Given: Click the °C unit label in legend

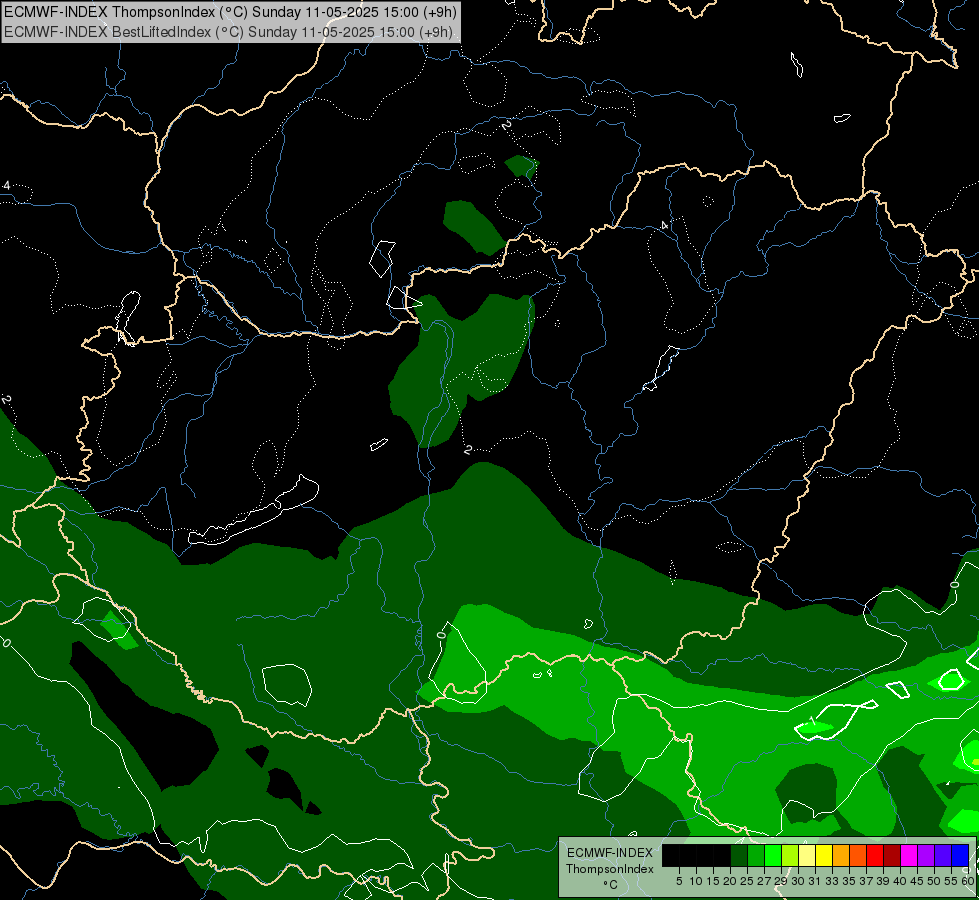Looking at the screenshot, I should 611,885.
